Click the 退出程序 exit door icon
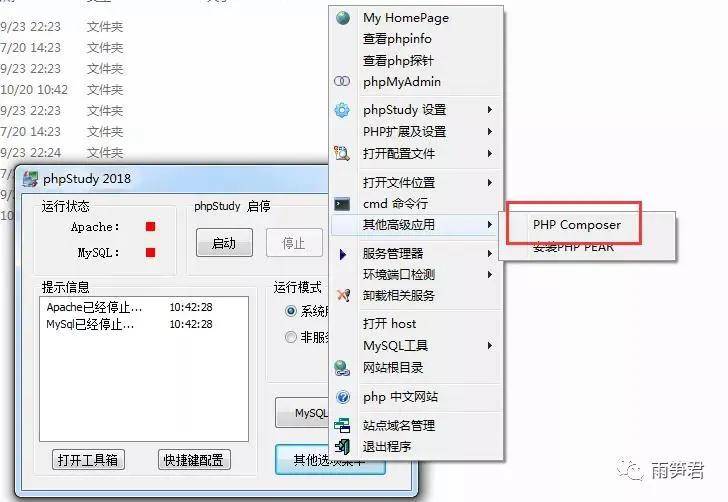The width and height of the screenshot is (728, 502). 342,447
